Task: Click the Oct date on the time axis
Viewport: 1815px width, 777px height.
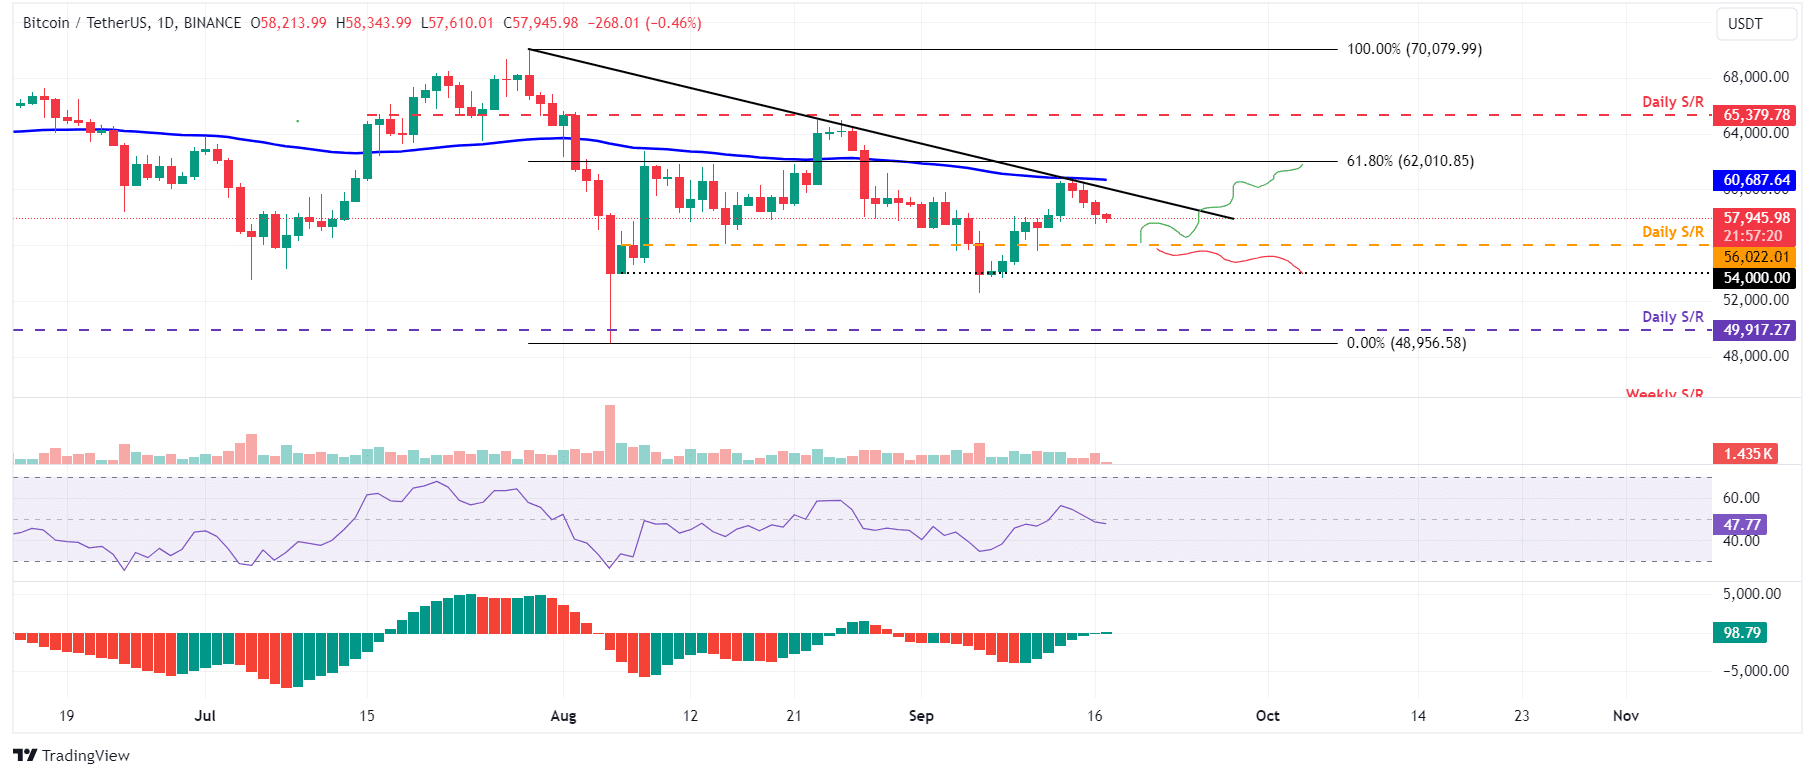Action: 1268,716
